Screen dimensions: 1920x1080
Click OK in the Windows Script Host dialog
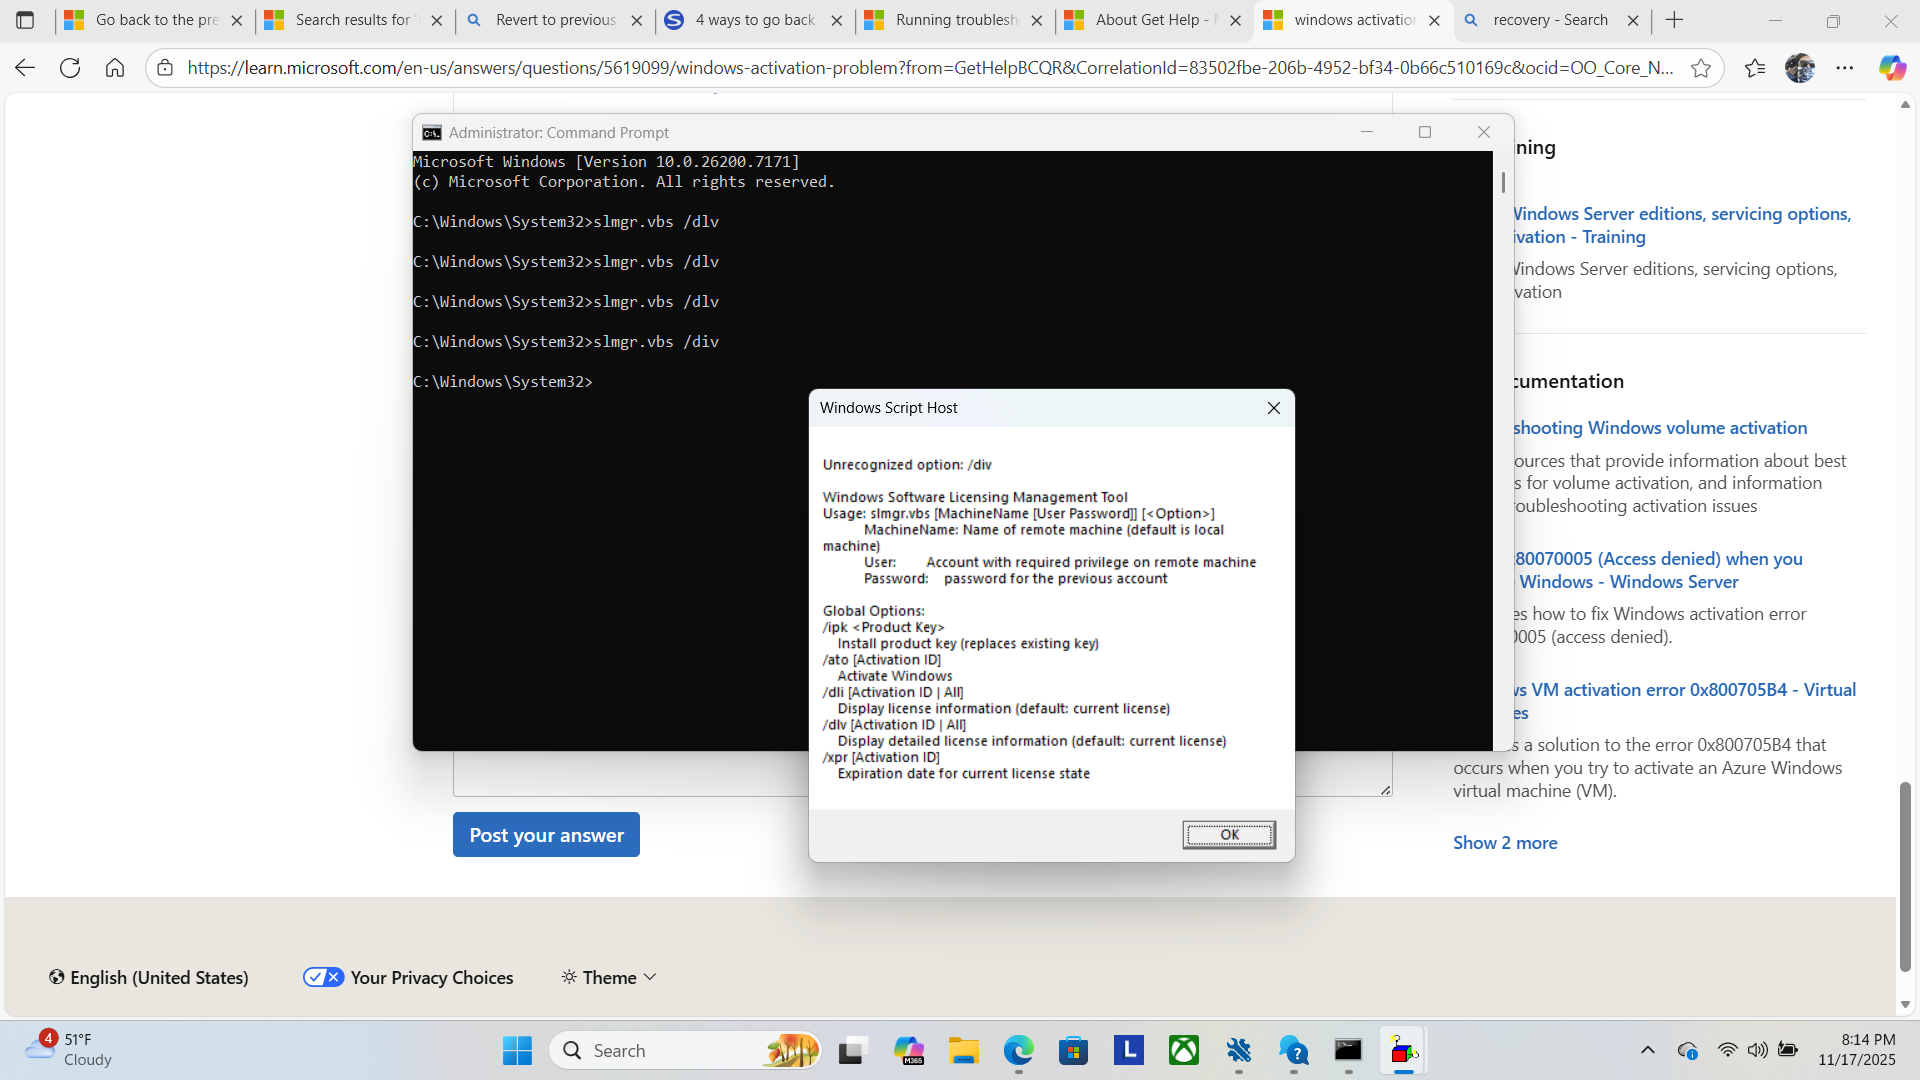pos(1229,835)
